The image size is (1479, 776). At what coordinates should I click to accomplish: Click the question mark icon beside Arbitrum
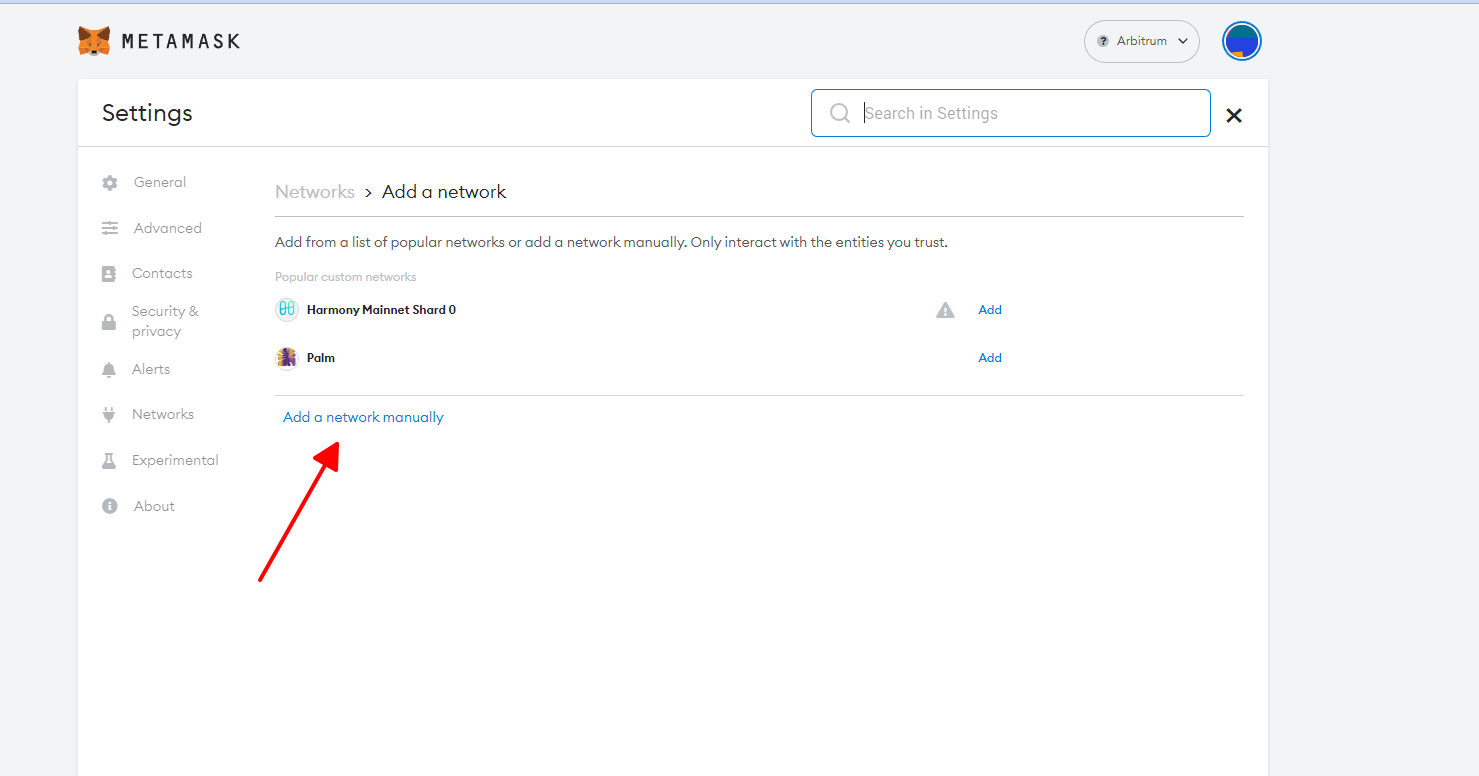pyautogui.click(x=1103, y=41)
